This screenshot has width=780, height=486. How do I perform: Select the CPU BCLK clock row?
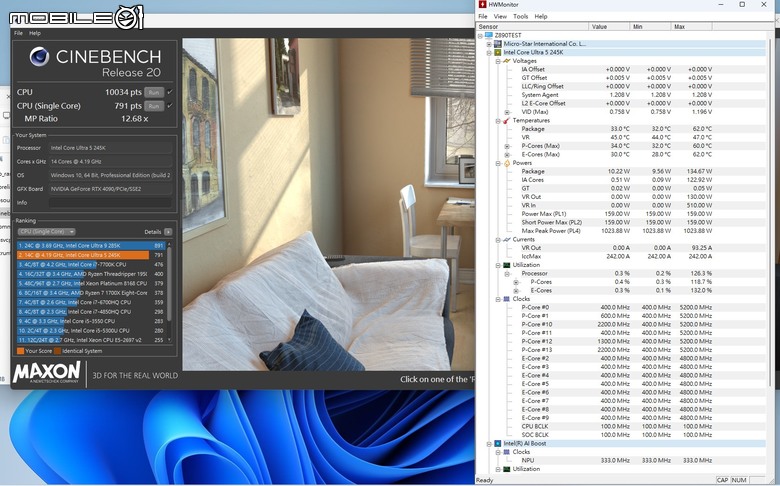click(621, 426)
